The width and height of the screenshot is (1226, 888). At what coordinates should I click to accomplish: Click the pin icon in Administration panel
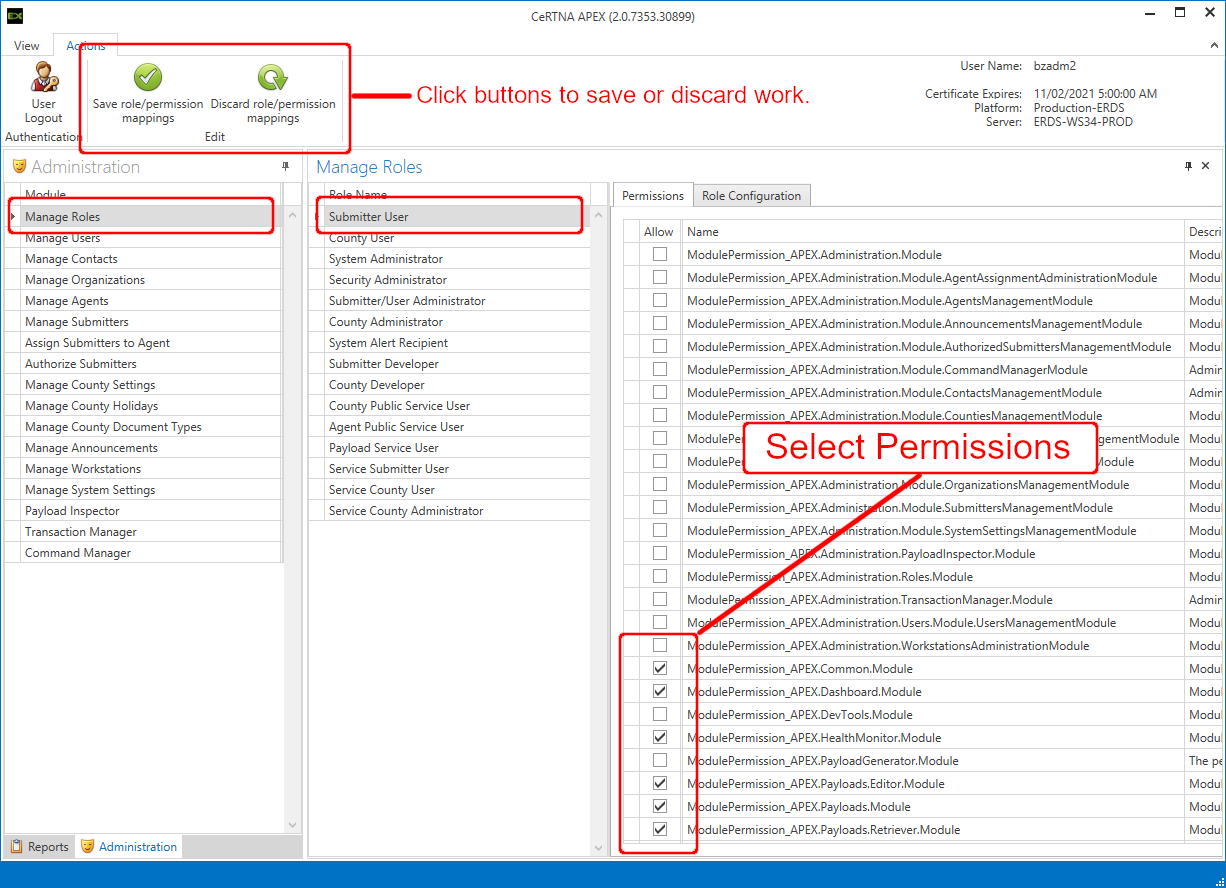(286, 167)
